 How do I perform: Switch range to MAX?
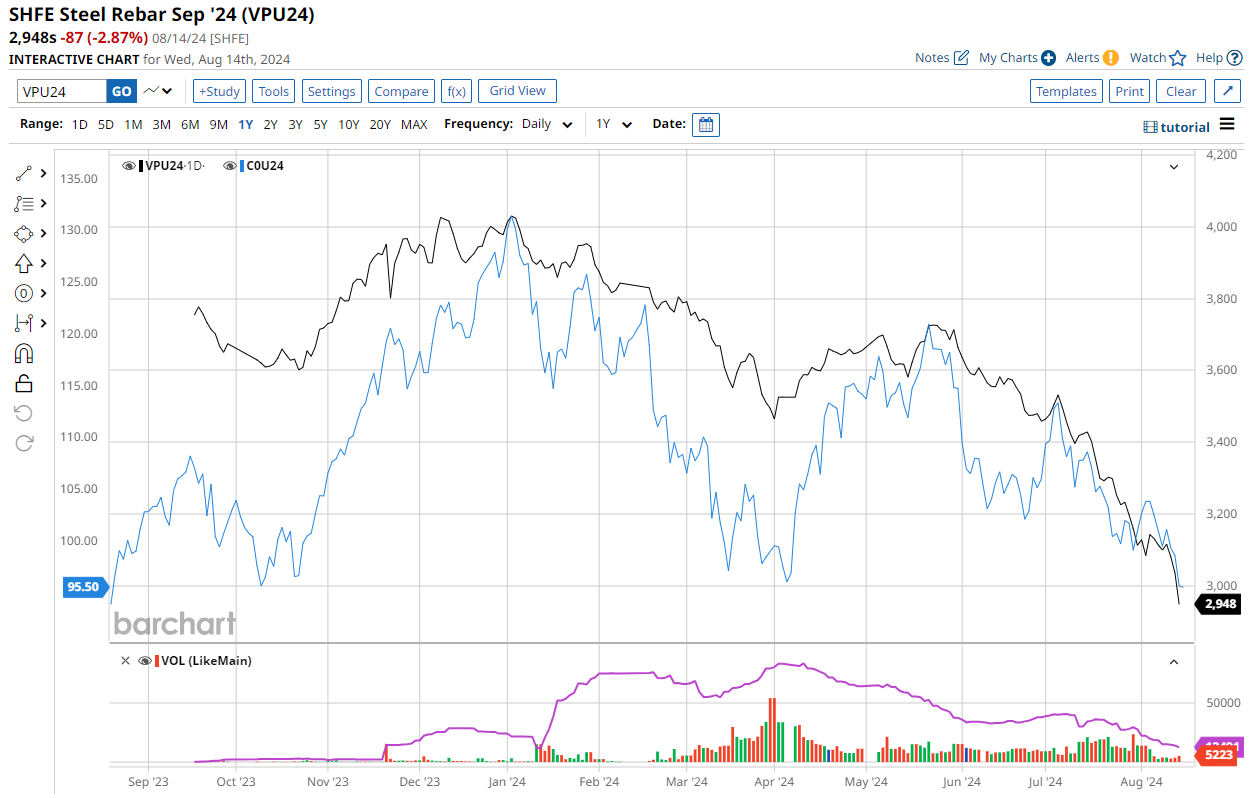[x=414, y=125]
